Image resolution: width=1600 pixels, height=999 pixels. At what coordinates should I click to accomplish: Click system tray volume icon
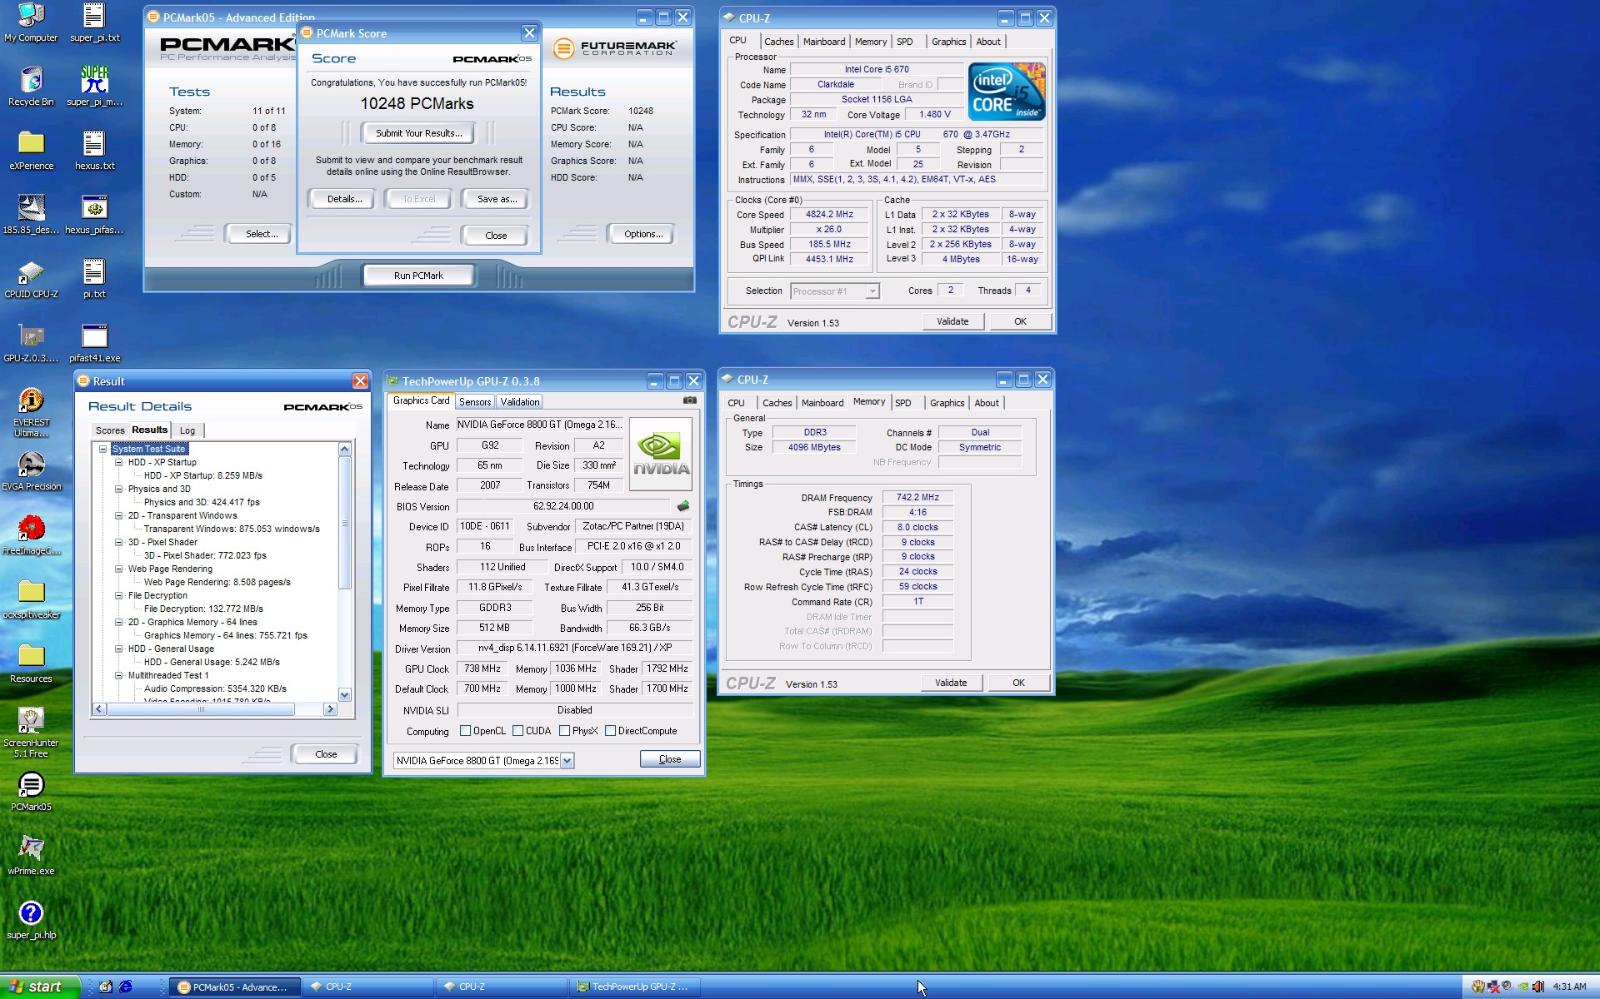coord(1538,986)
